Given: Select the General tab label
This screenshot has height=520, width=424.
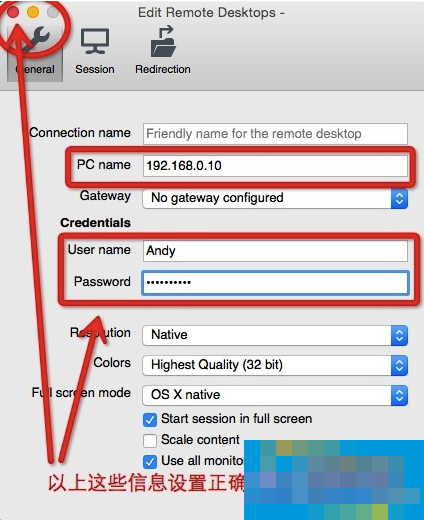Looking at the screenshot, I should [35, 69].
